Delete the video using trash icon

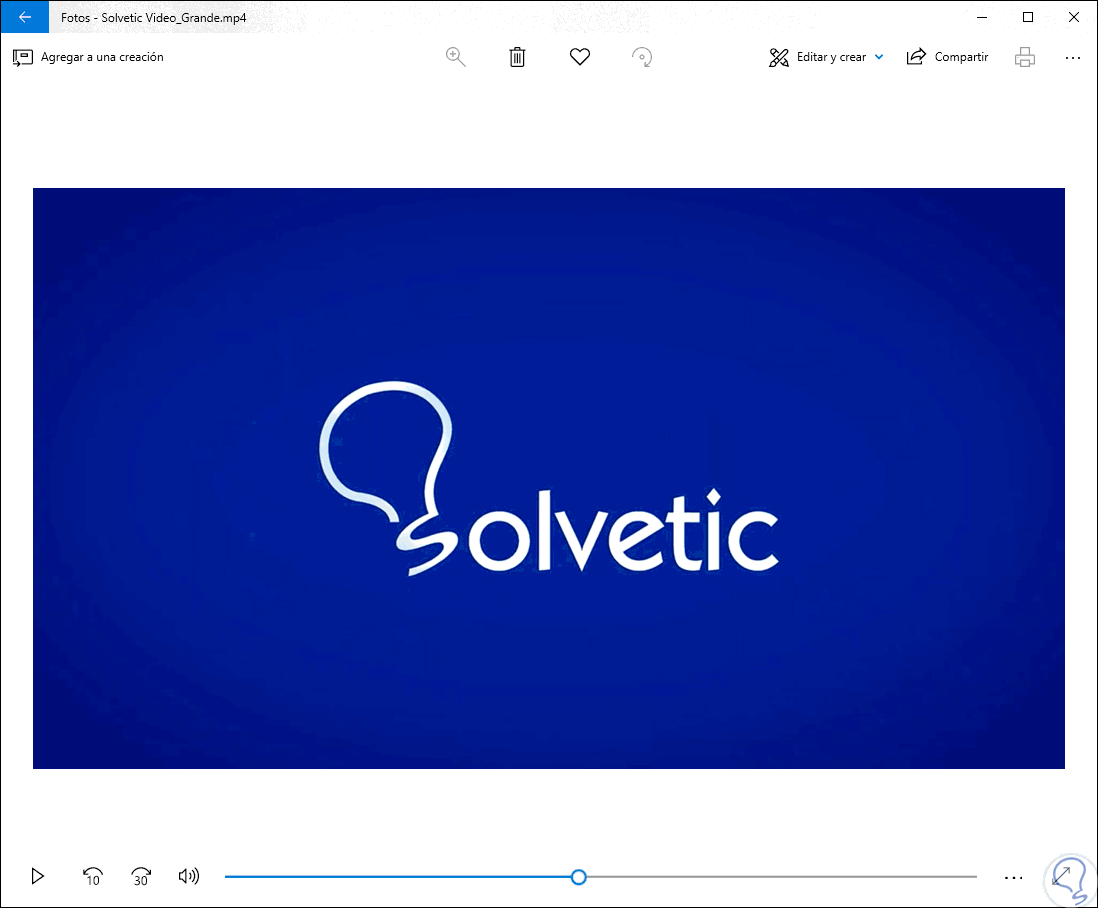(517, 57)
